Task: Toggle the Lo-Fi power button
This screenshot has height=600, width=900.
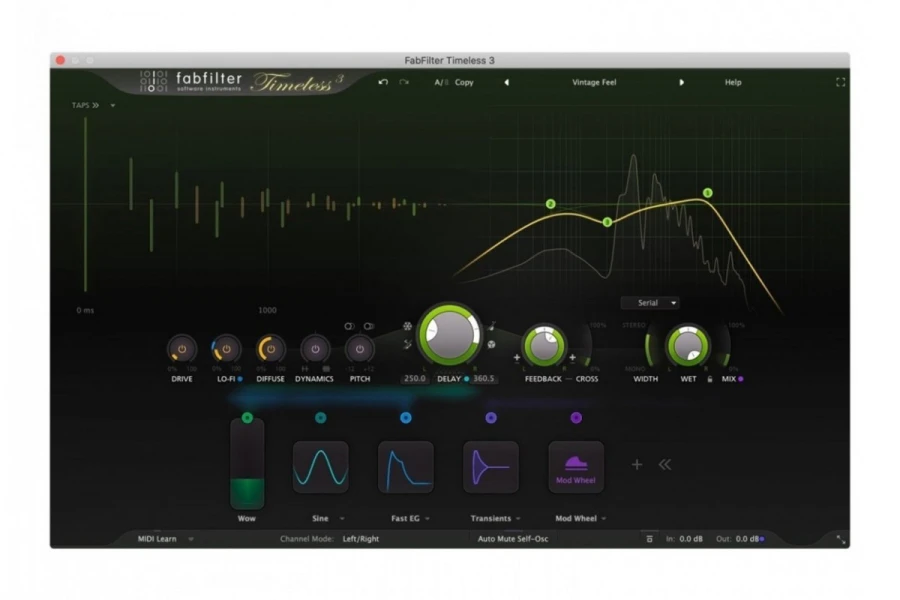Action: (226, 349)
